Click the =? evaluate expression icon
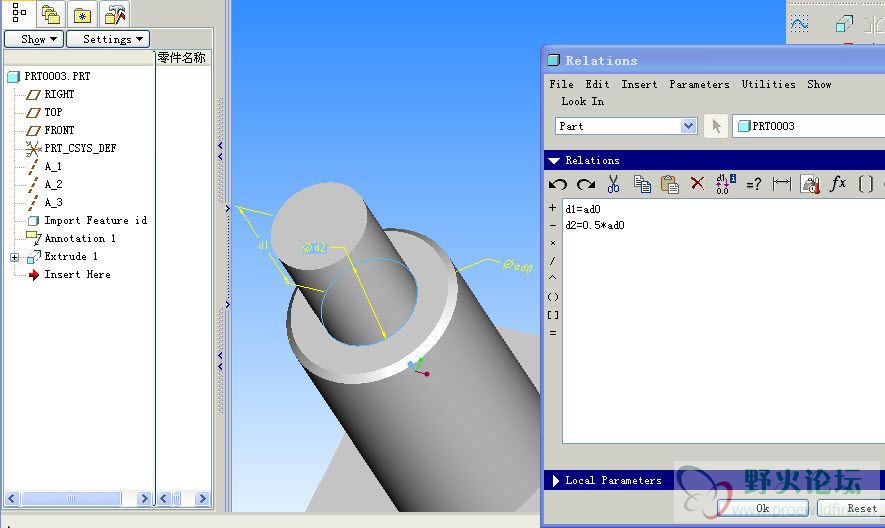 [x=753, y=184]
